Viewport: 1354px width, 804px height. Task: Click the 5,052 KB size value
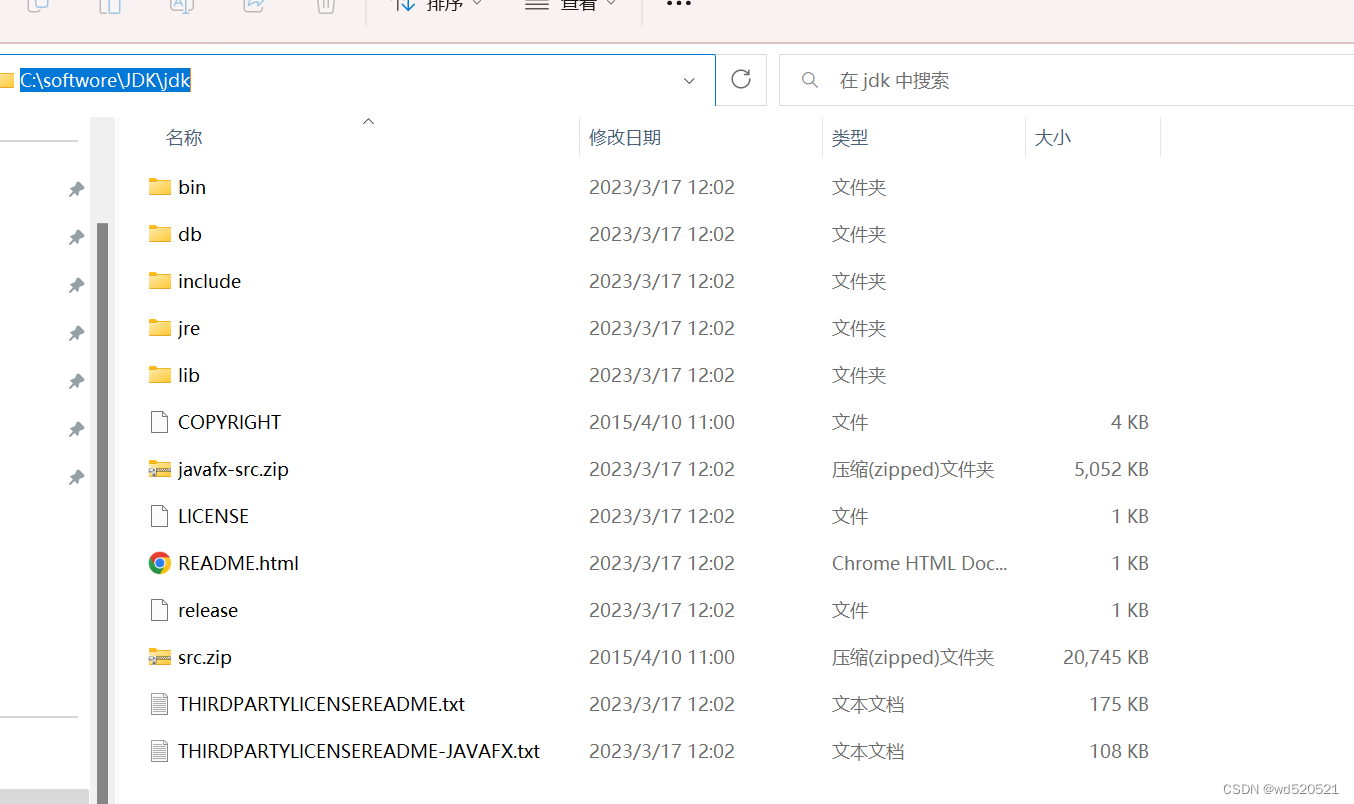point(1111,469)
